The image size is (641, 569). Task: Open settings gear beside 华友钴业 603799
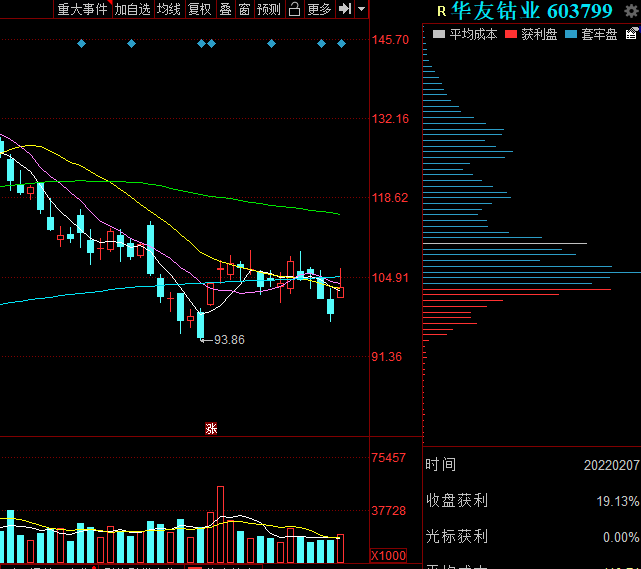pos(632,11)
